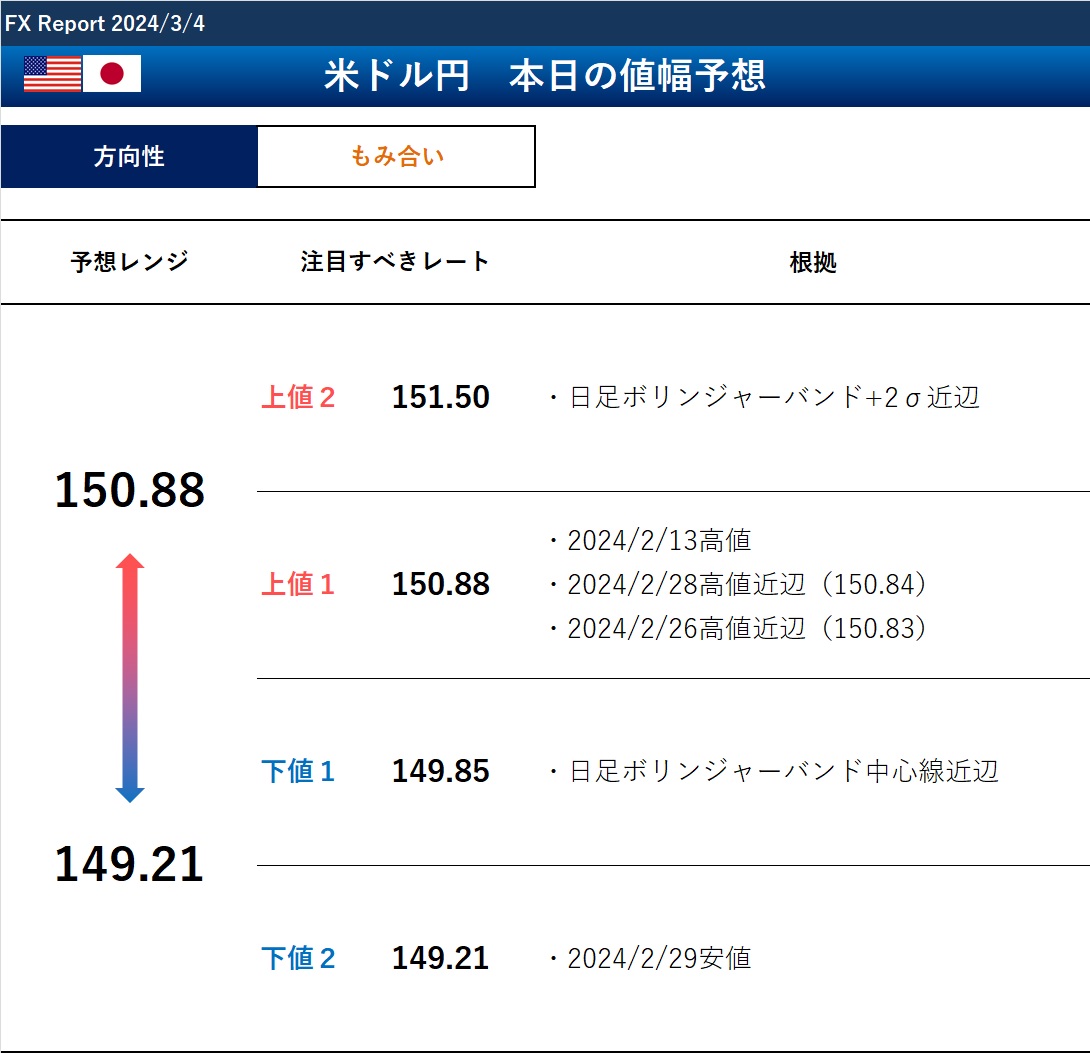
Task: Click the Japan flag icon
Action: coord(112,74)
